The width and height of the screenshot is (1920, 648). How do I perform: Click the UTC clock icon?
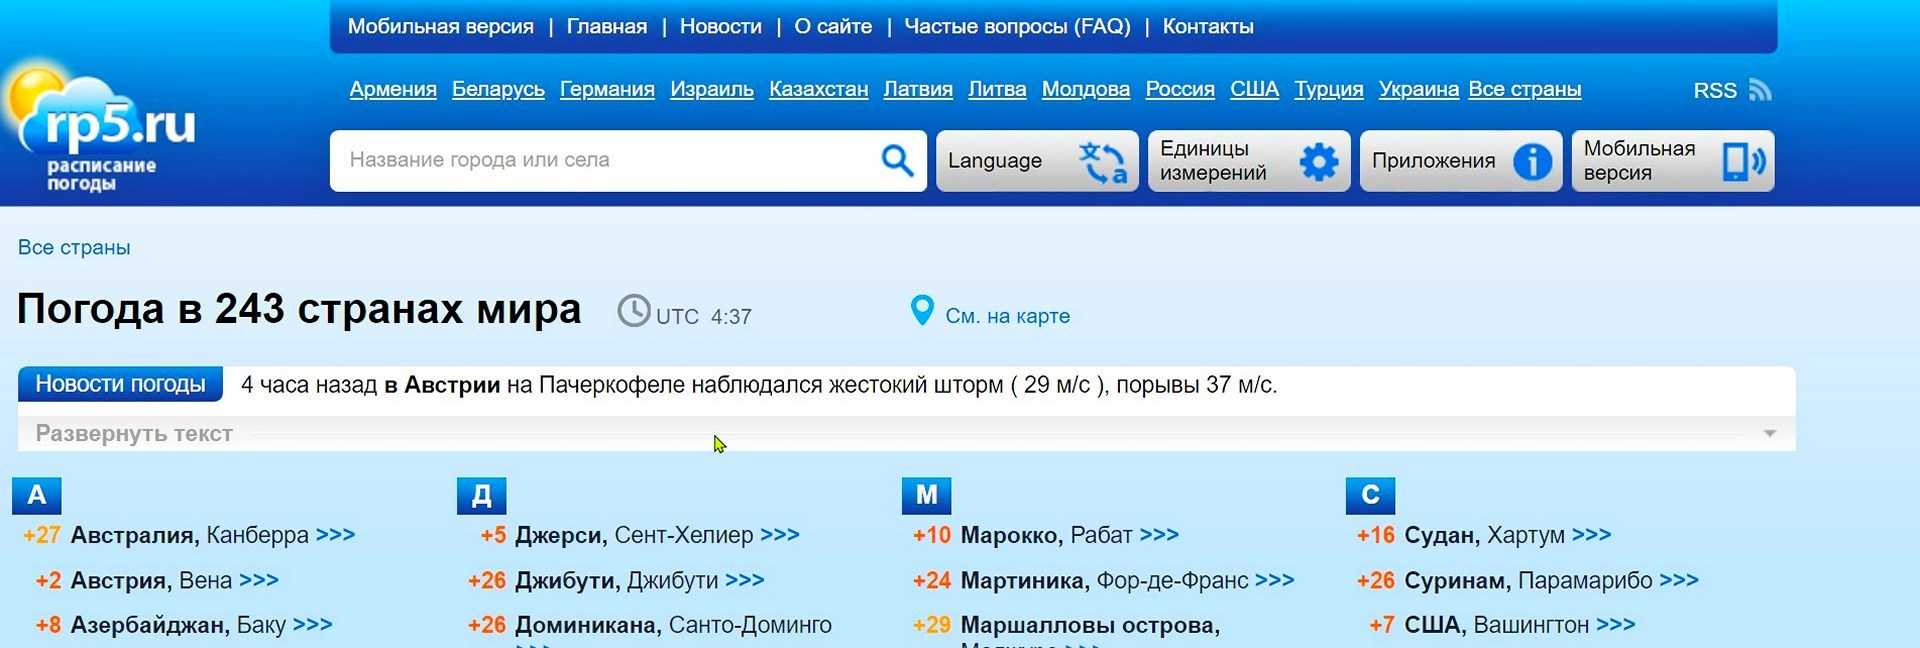coord(634,311)
